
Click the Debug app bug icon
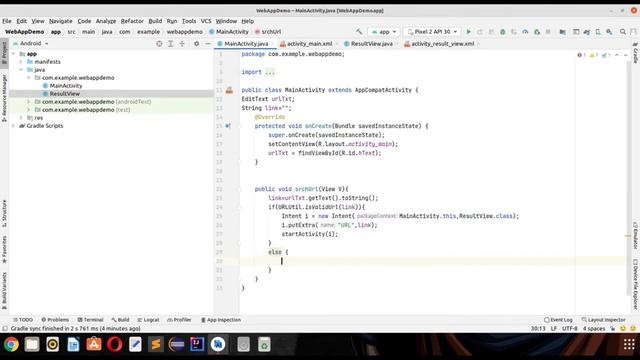[x=503, y=32]
